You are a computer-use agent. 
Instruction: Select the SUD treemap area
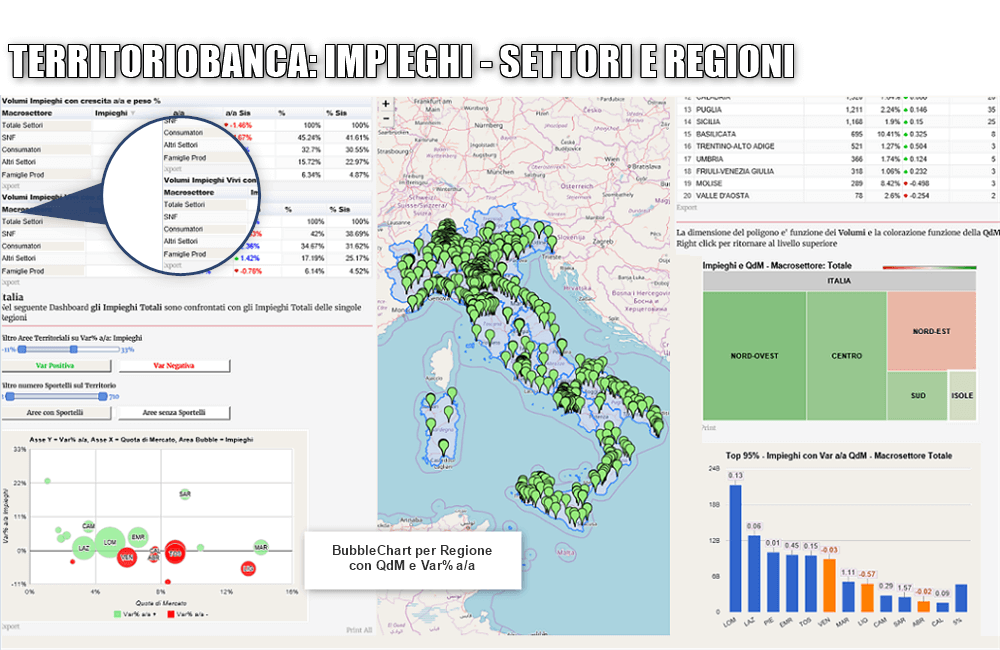pyautogui.click(x=918, y=395)
